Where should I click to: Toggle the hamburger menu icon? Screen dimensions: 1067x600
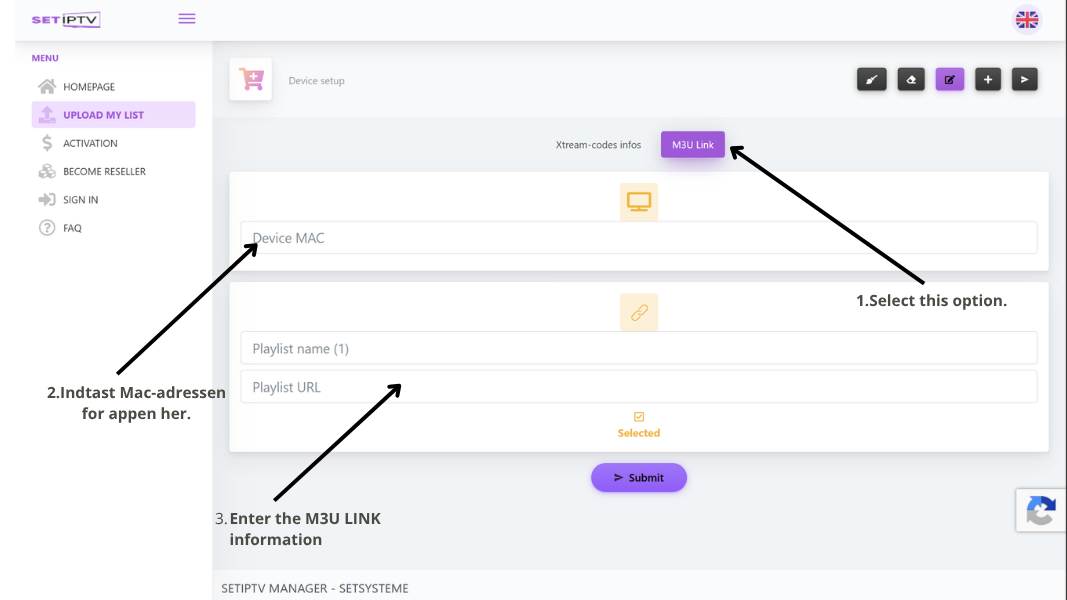[186, 19]
